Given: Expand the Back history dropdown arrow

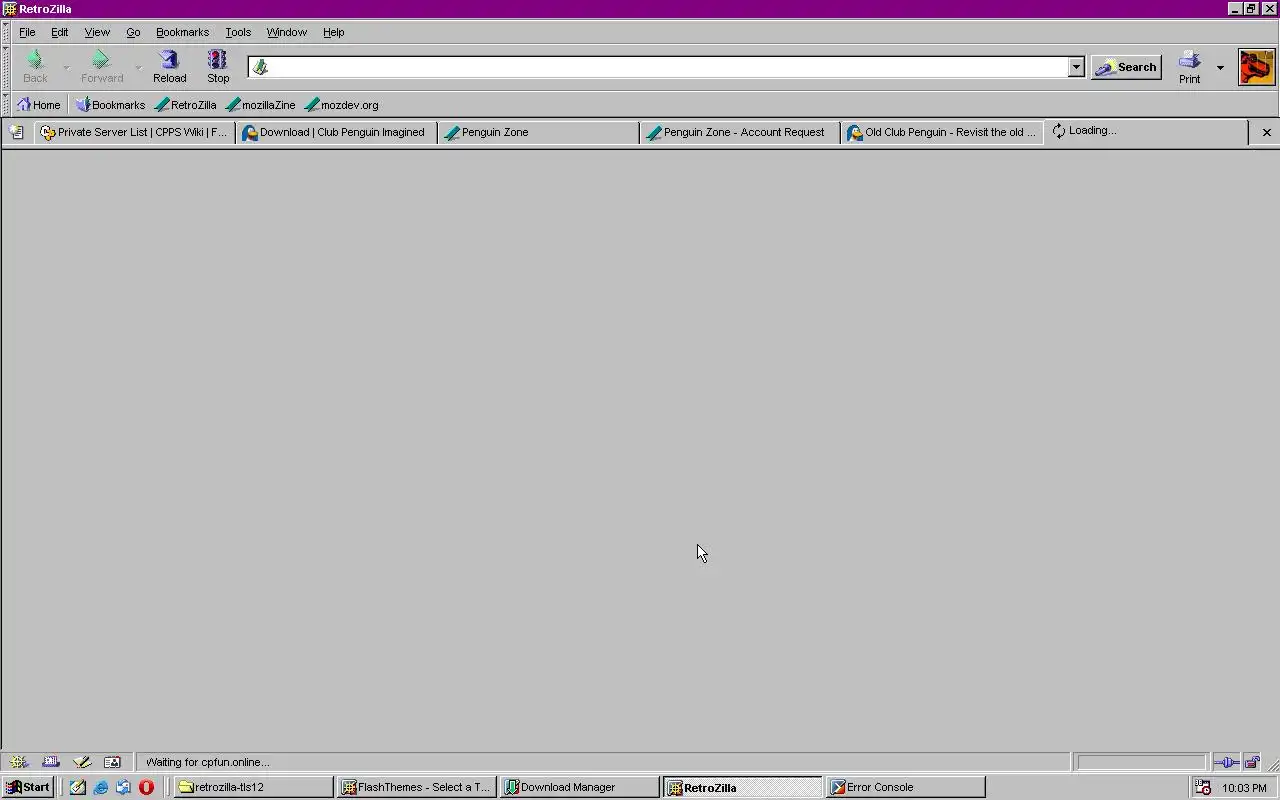Looking at the screenshot, I should 66,67.
